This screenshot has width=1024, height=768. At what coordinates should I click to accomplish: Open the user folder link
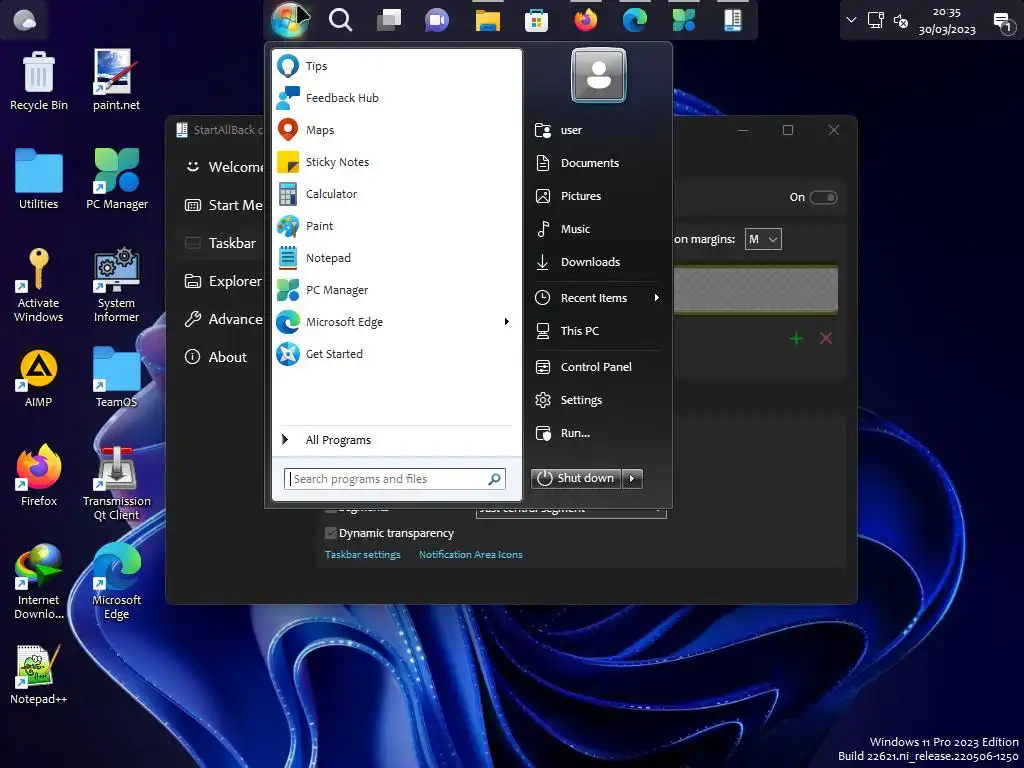[x=596, y=130]
